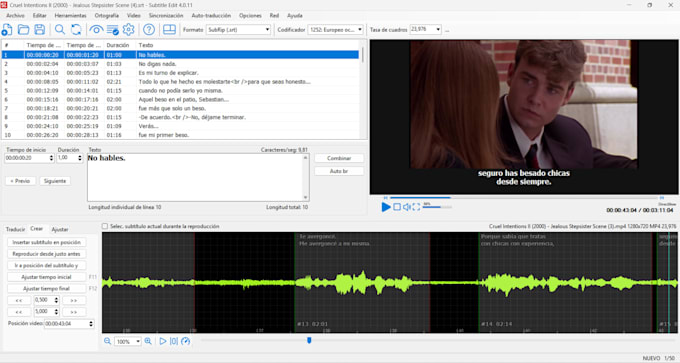Viewport: 680px width, 363px height.
Task: Click the Combinar button
Action: click(339, 158)
